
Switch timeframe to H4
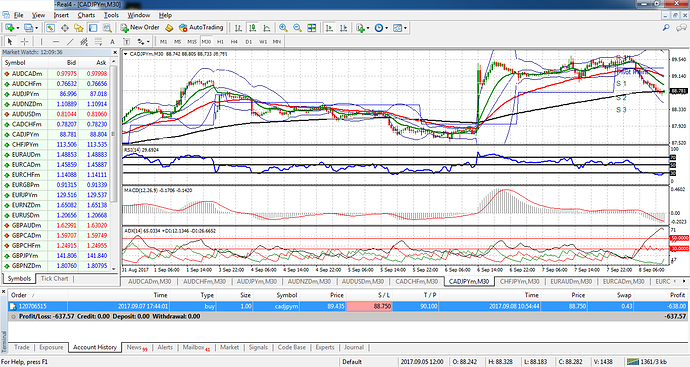(235, 42)
